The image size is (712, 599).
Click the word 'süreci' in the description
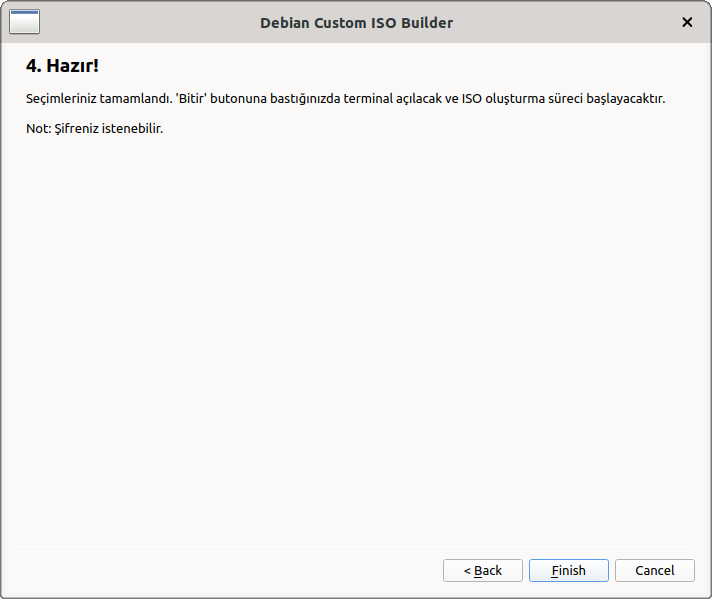(562, 99)
